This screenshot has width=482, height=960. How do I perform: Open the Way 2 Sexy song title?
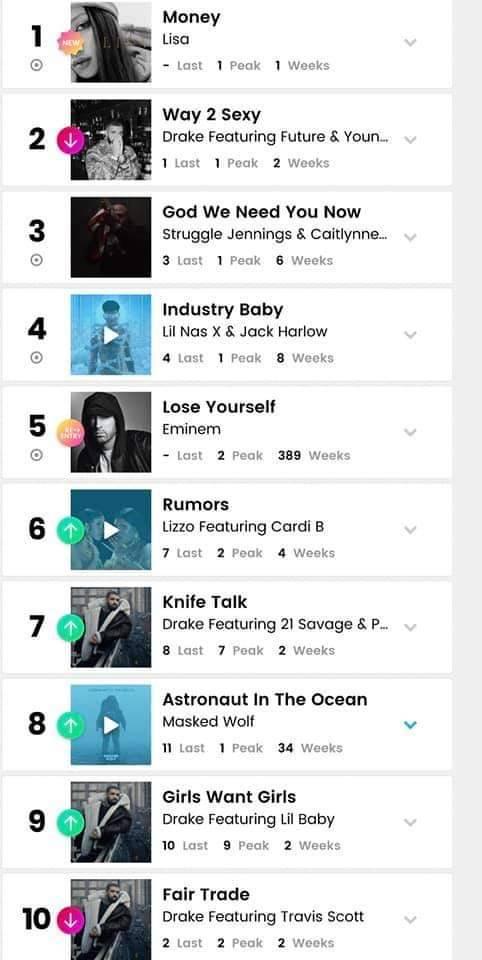[211, 115]
